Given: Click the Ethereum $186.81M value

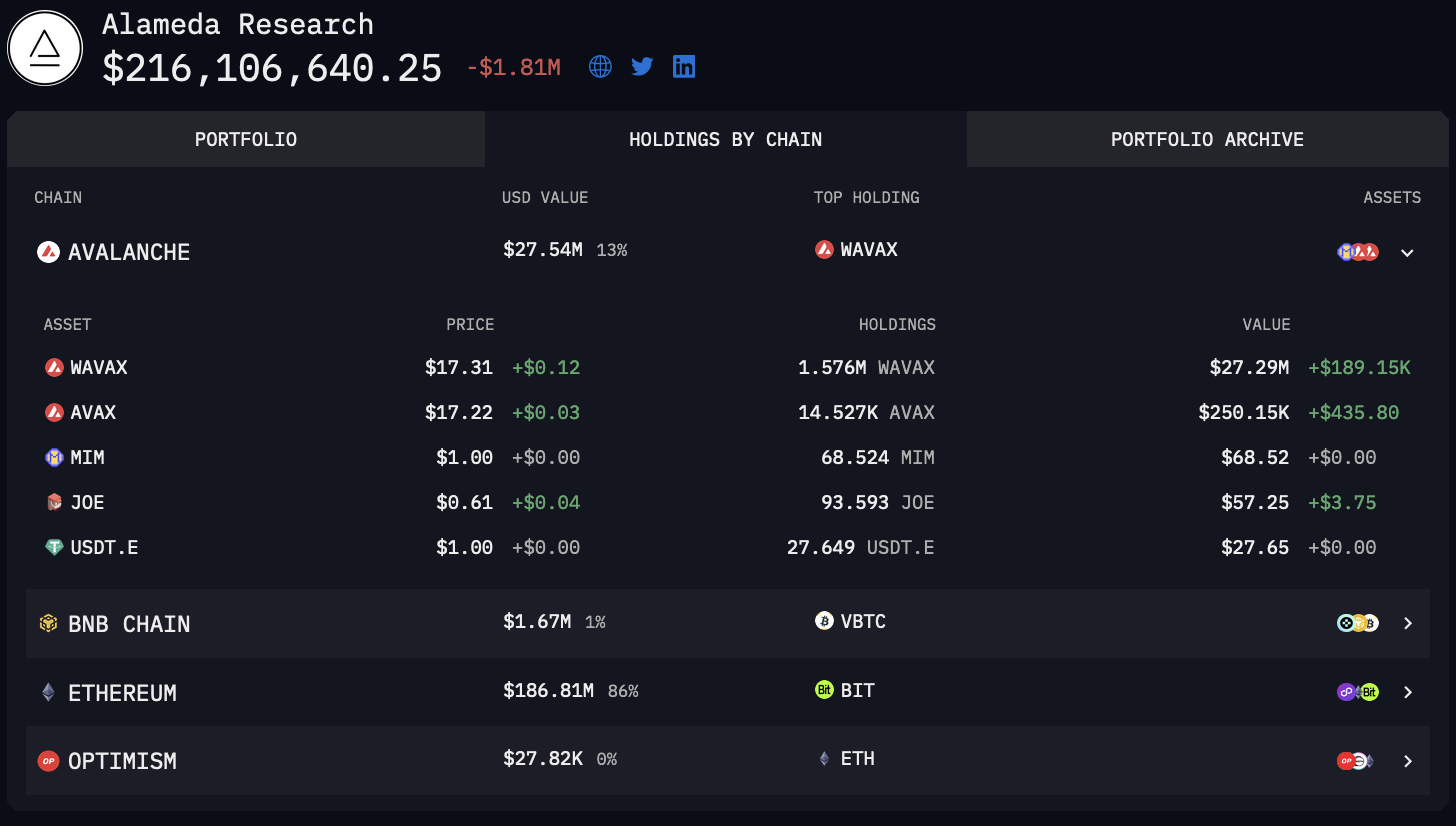Looking at the screenshot, I should click(549, 690).
